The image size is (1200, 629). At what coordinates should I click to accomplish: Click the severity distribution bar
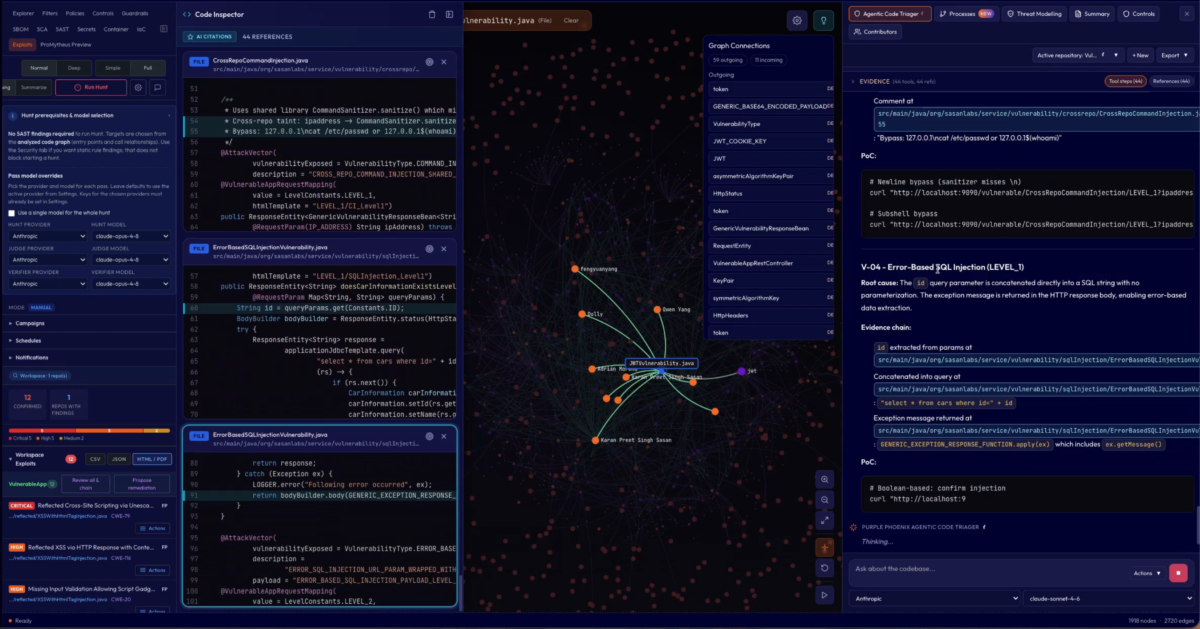[88, 431]
